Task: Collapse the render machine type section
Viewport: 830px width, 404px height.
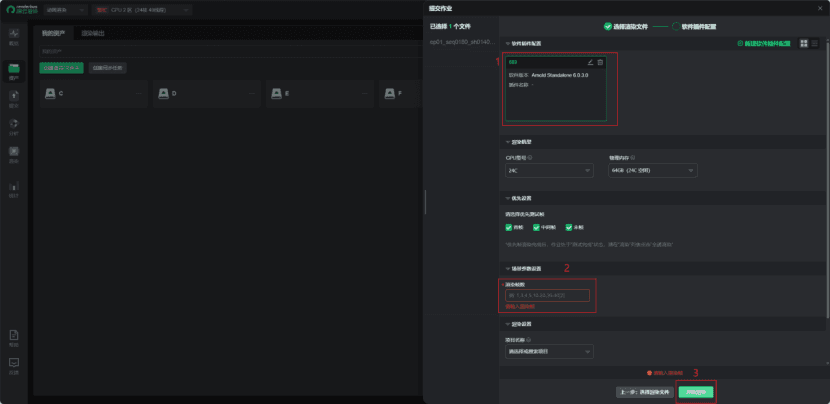Action: point(508,142)
